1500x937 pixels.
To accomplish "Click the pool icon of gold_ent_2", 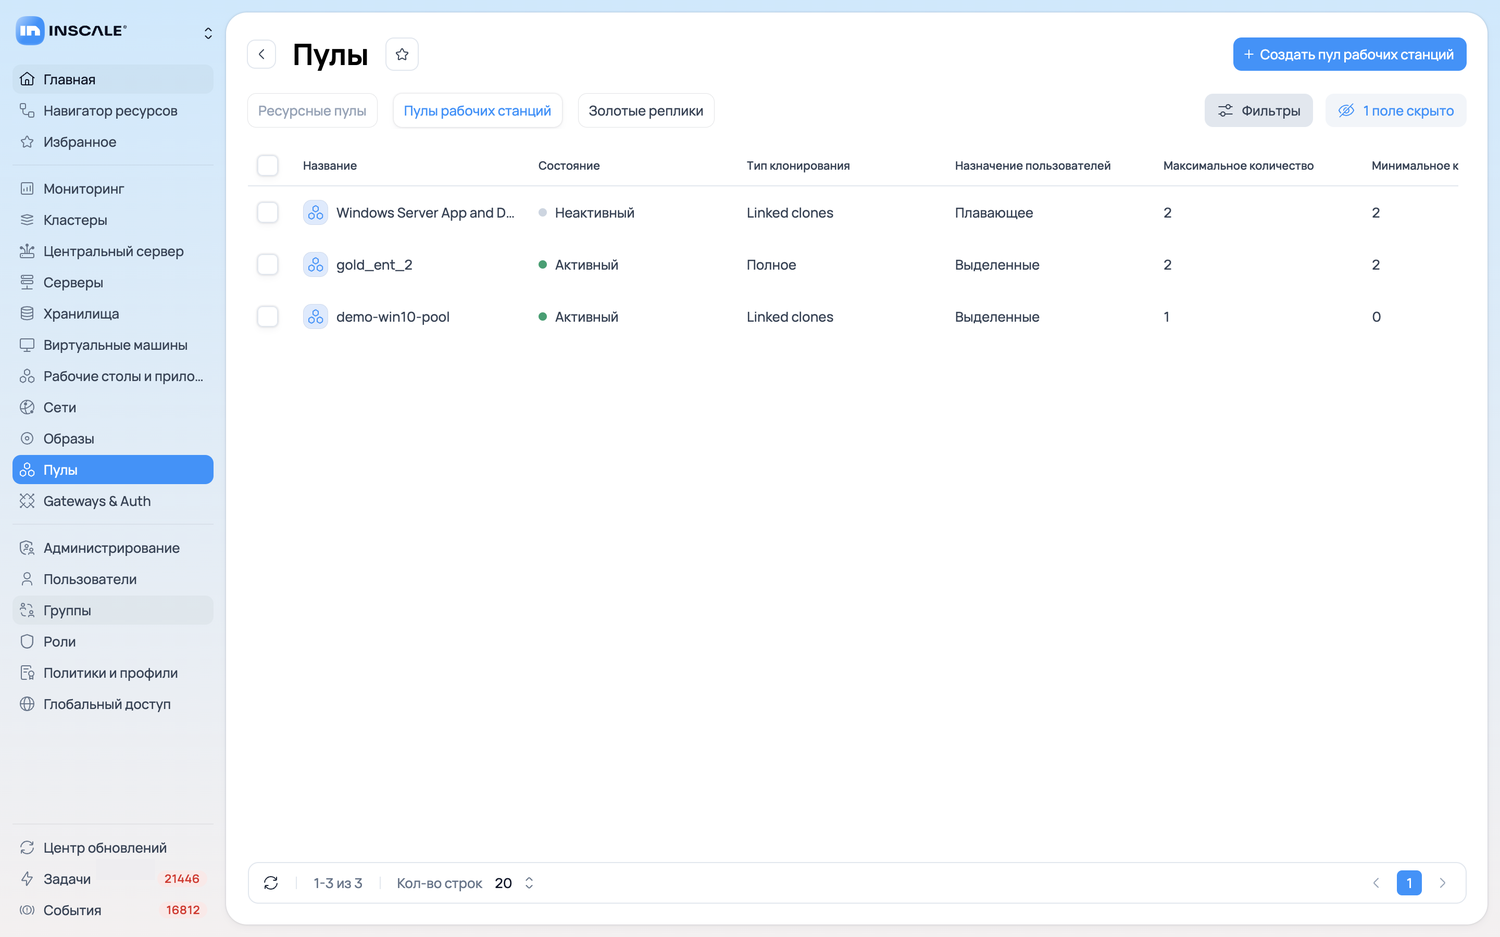I will point(316,265).
